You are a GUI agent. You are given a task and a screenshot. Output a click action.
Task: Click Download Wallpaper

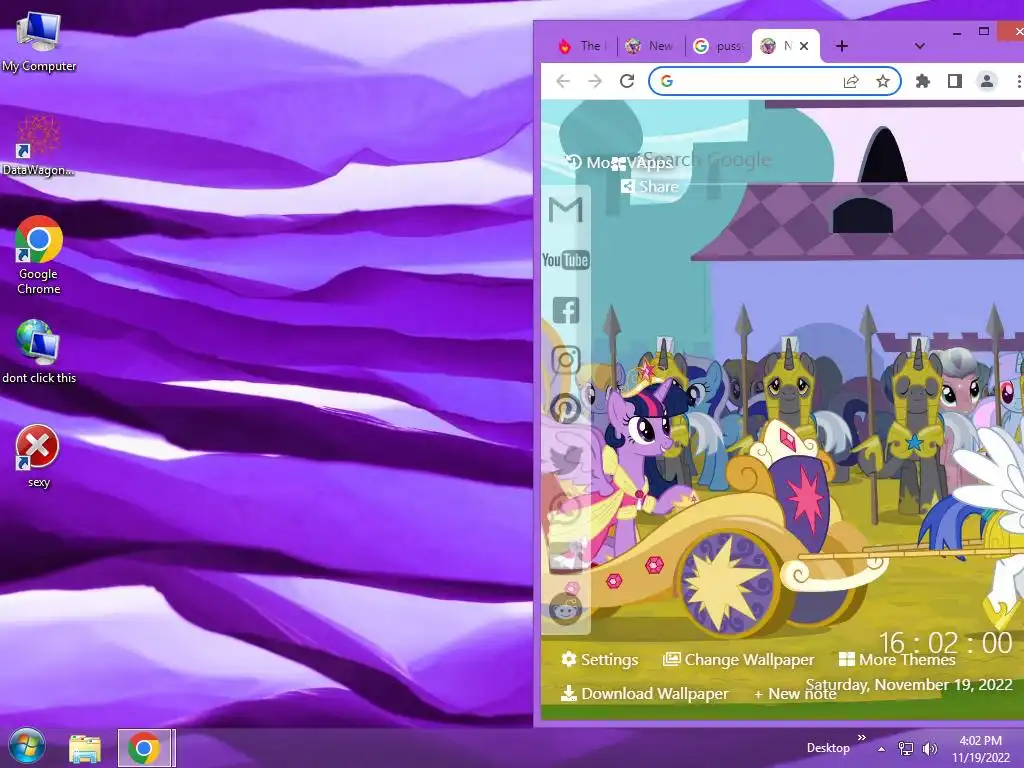click(645, 694)
